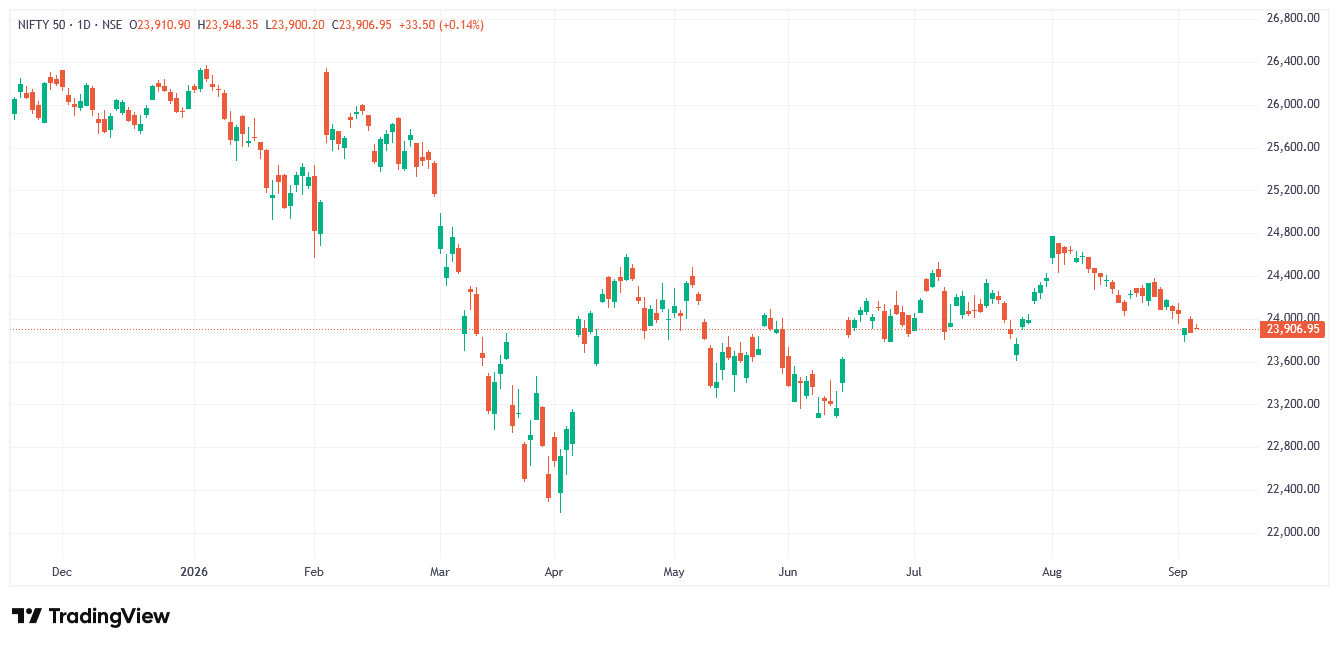
Task: Click the +33.50 (+0.14%) change value
Action: pos(441,25)
